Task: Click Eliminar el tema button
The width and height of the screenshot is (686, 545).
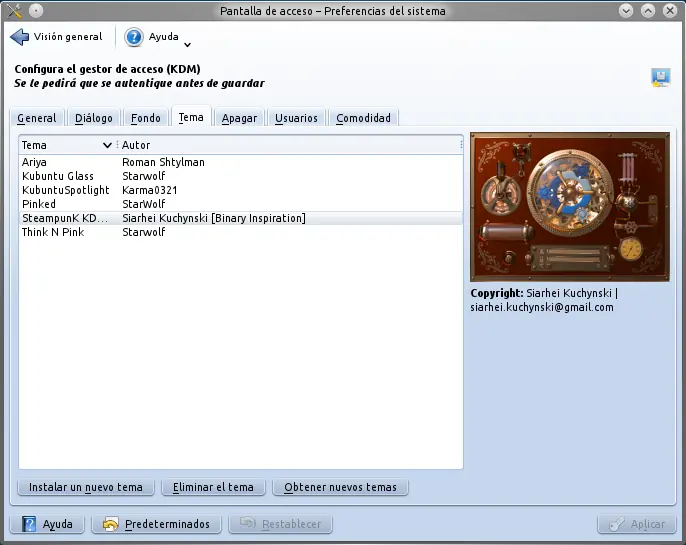Action: pyautogui.click(x=213, y=487)
